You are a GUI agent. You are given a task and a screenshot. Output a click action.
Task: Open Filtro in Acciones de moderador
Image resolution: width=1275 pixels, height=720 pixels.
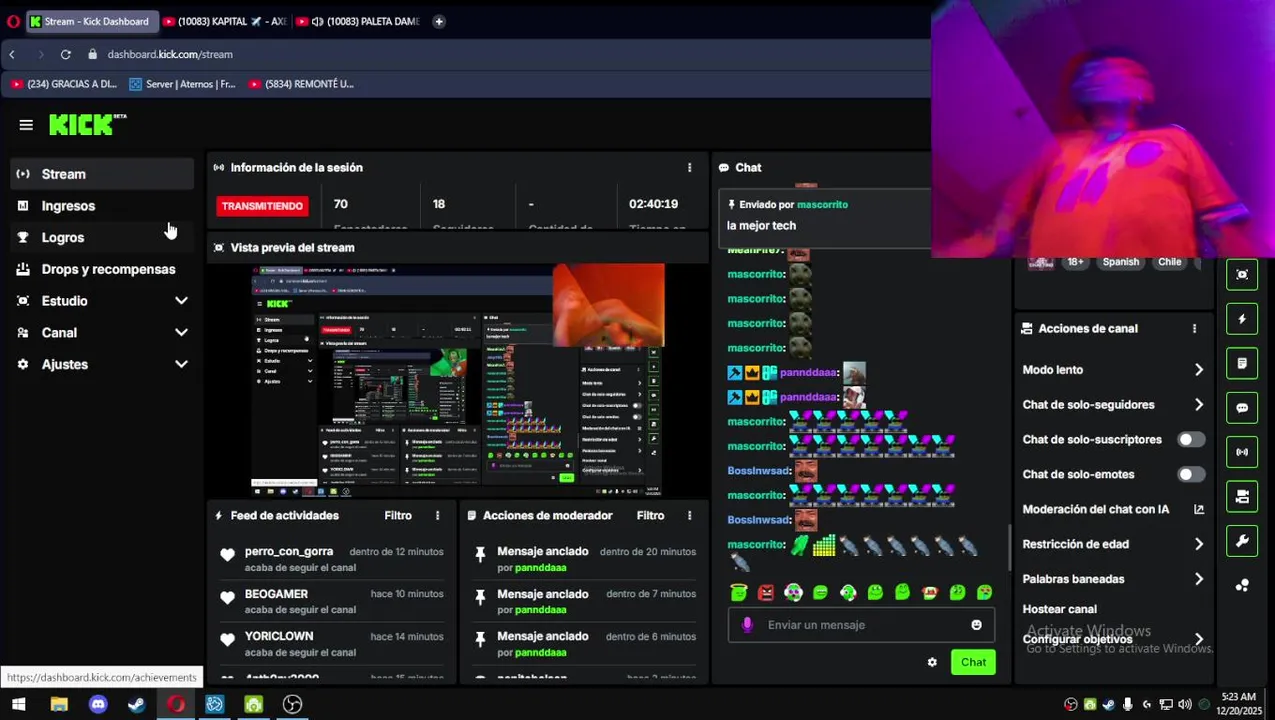[650, 516]
